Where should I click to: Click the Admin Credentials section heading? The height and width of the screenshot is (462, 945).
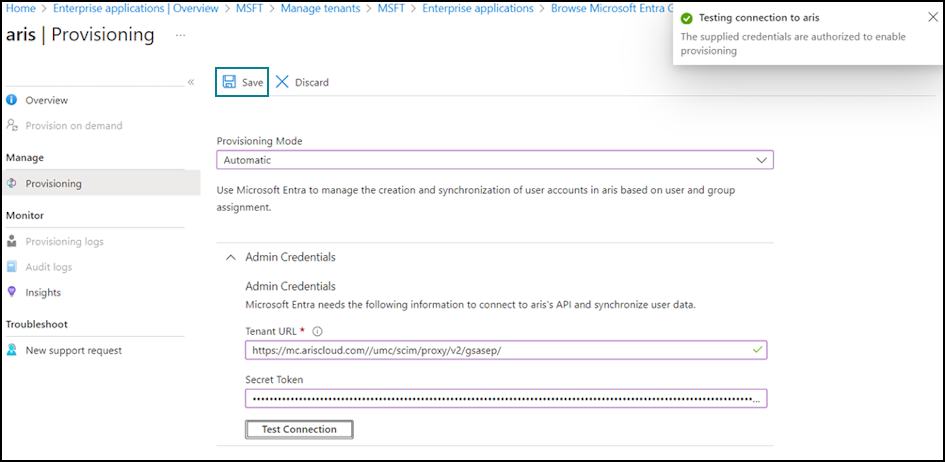[290, 257]
